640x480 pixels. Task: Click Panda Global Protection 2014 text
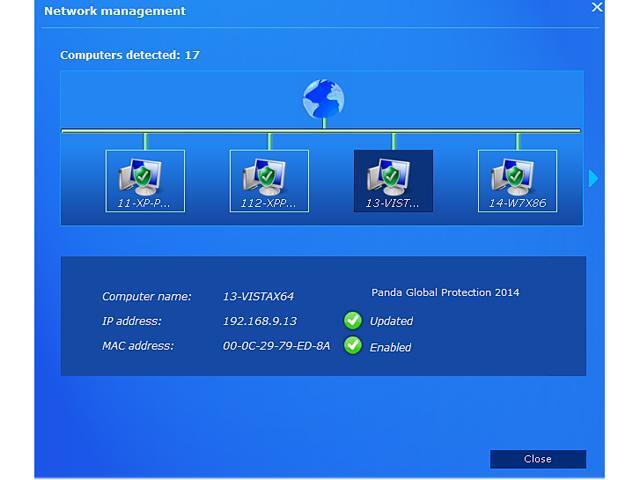point(445,292)
